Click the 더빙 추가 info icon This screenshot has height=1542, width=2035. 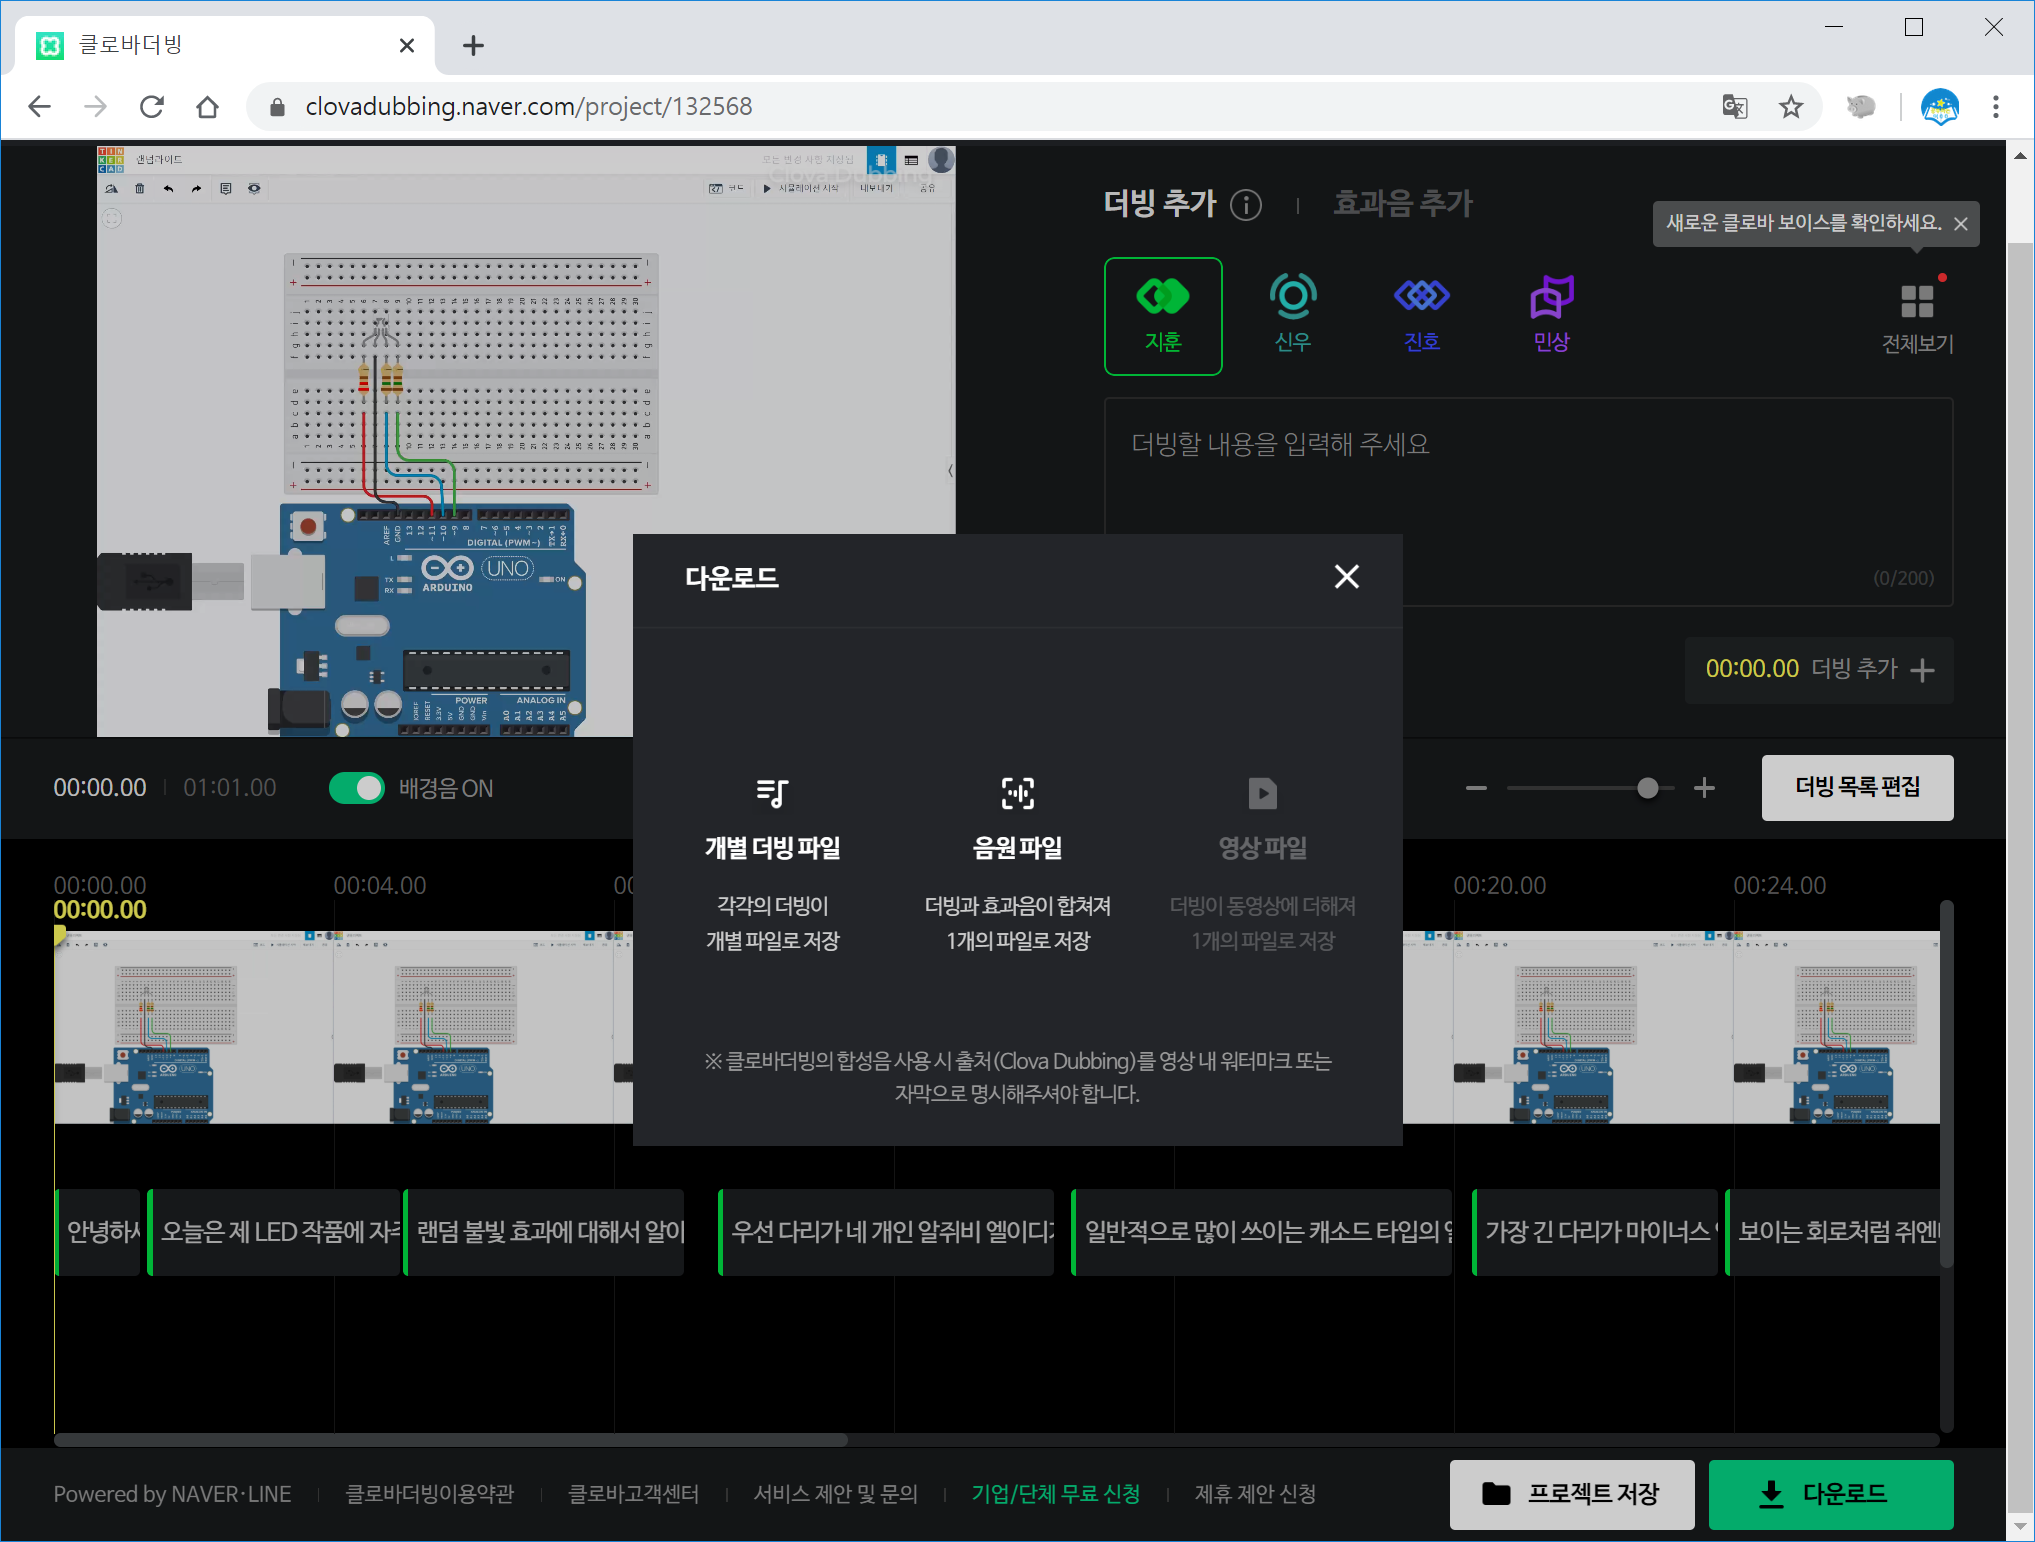click(1245, 205)
